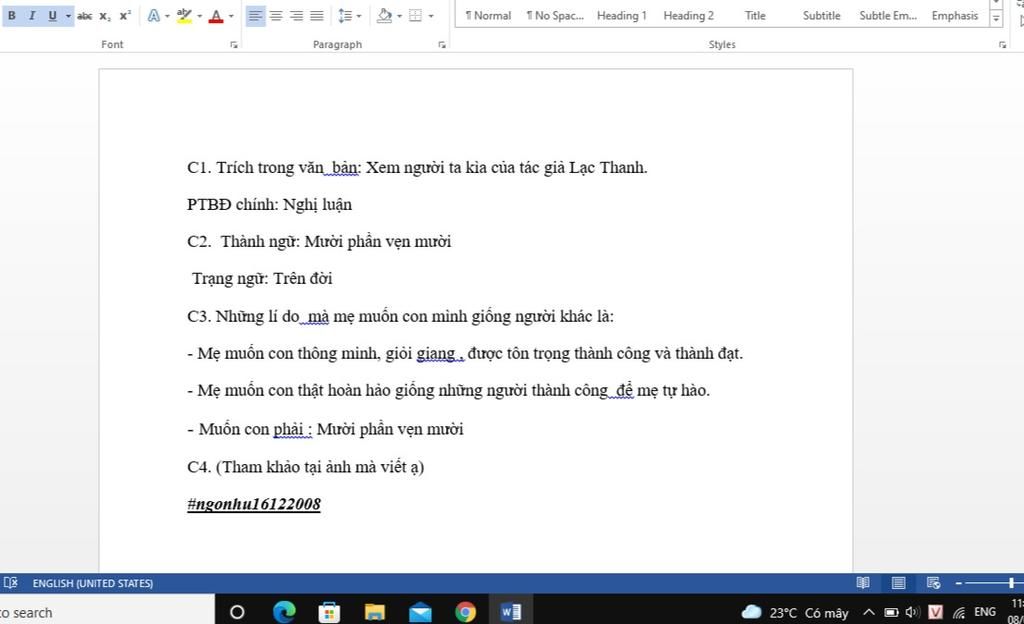The image size is (1024, 624).
Task: Apply No Spacing style
Action: coord(555,16)
